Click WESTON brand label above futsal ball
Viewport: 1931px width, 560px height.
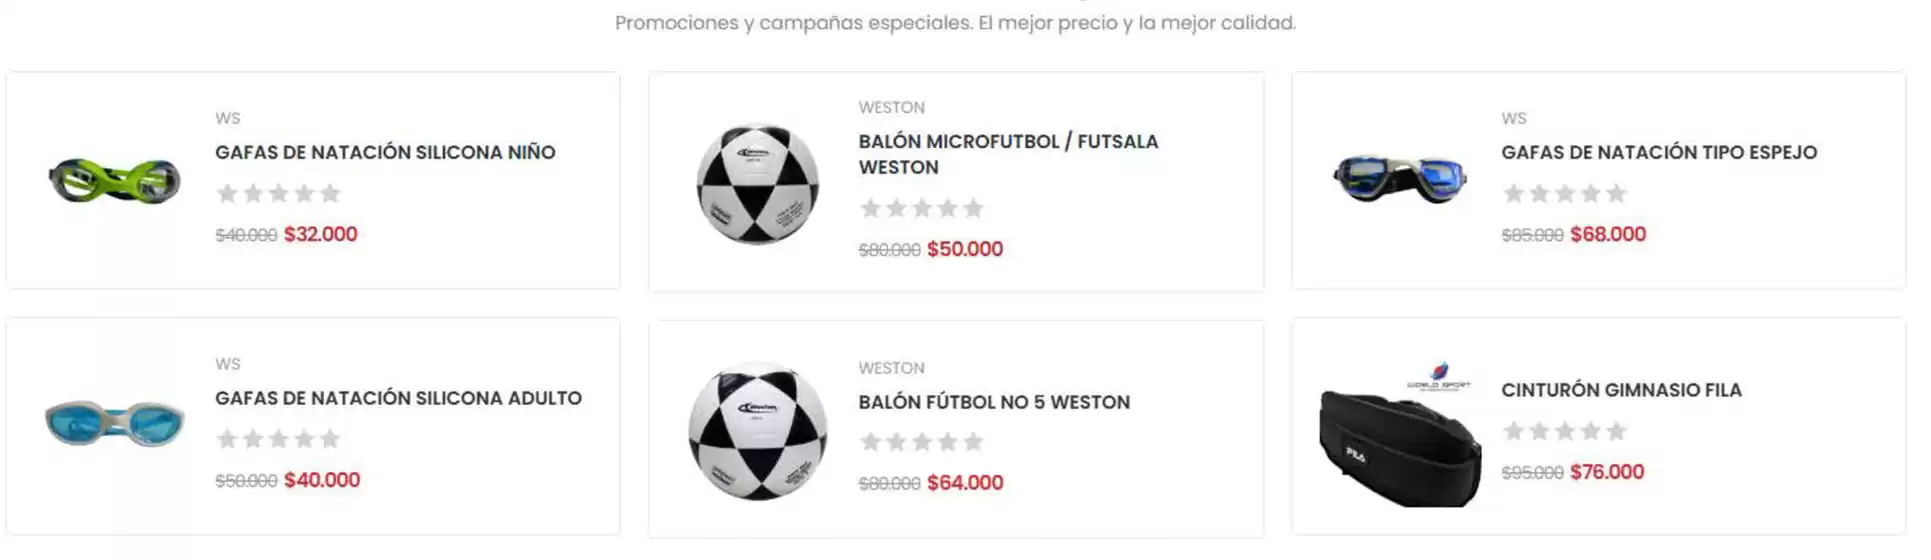click(x=891, y=107)
